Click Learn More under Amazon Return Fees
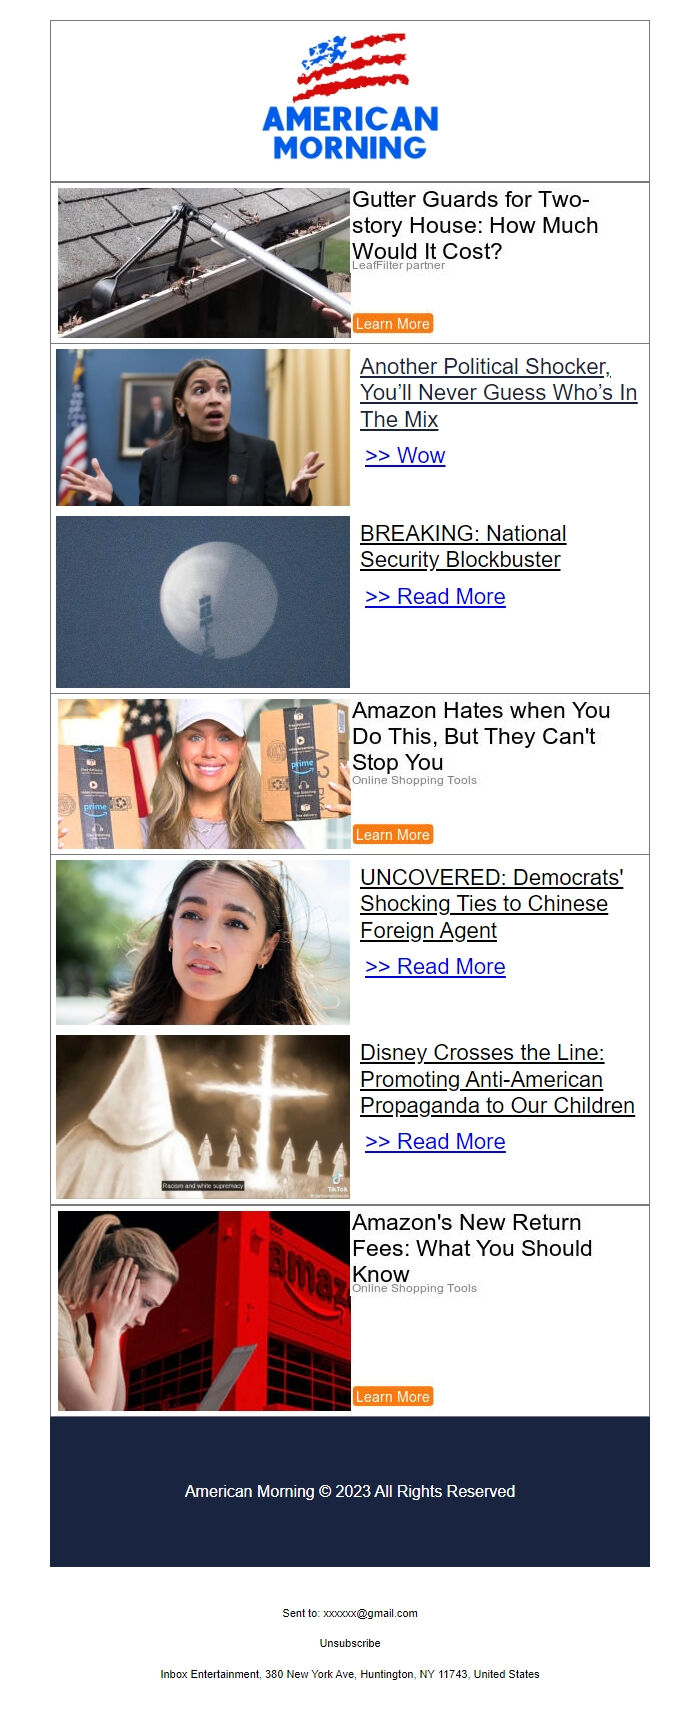700x1720 pixels. (393, 1397)
